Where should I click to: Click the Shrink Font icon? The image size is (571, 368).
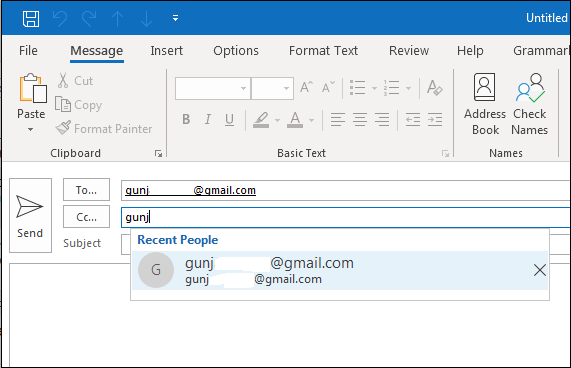[x=328, y=87]
